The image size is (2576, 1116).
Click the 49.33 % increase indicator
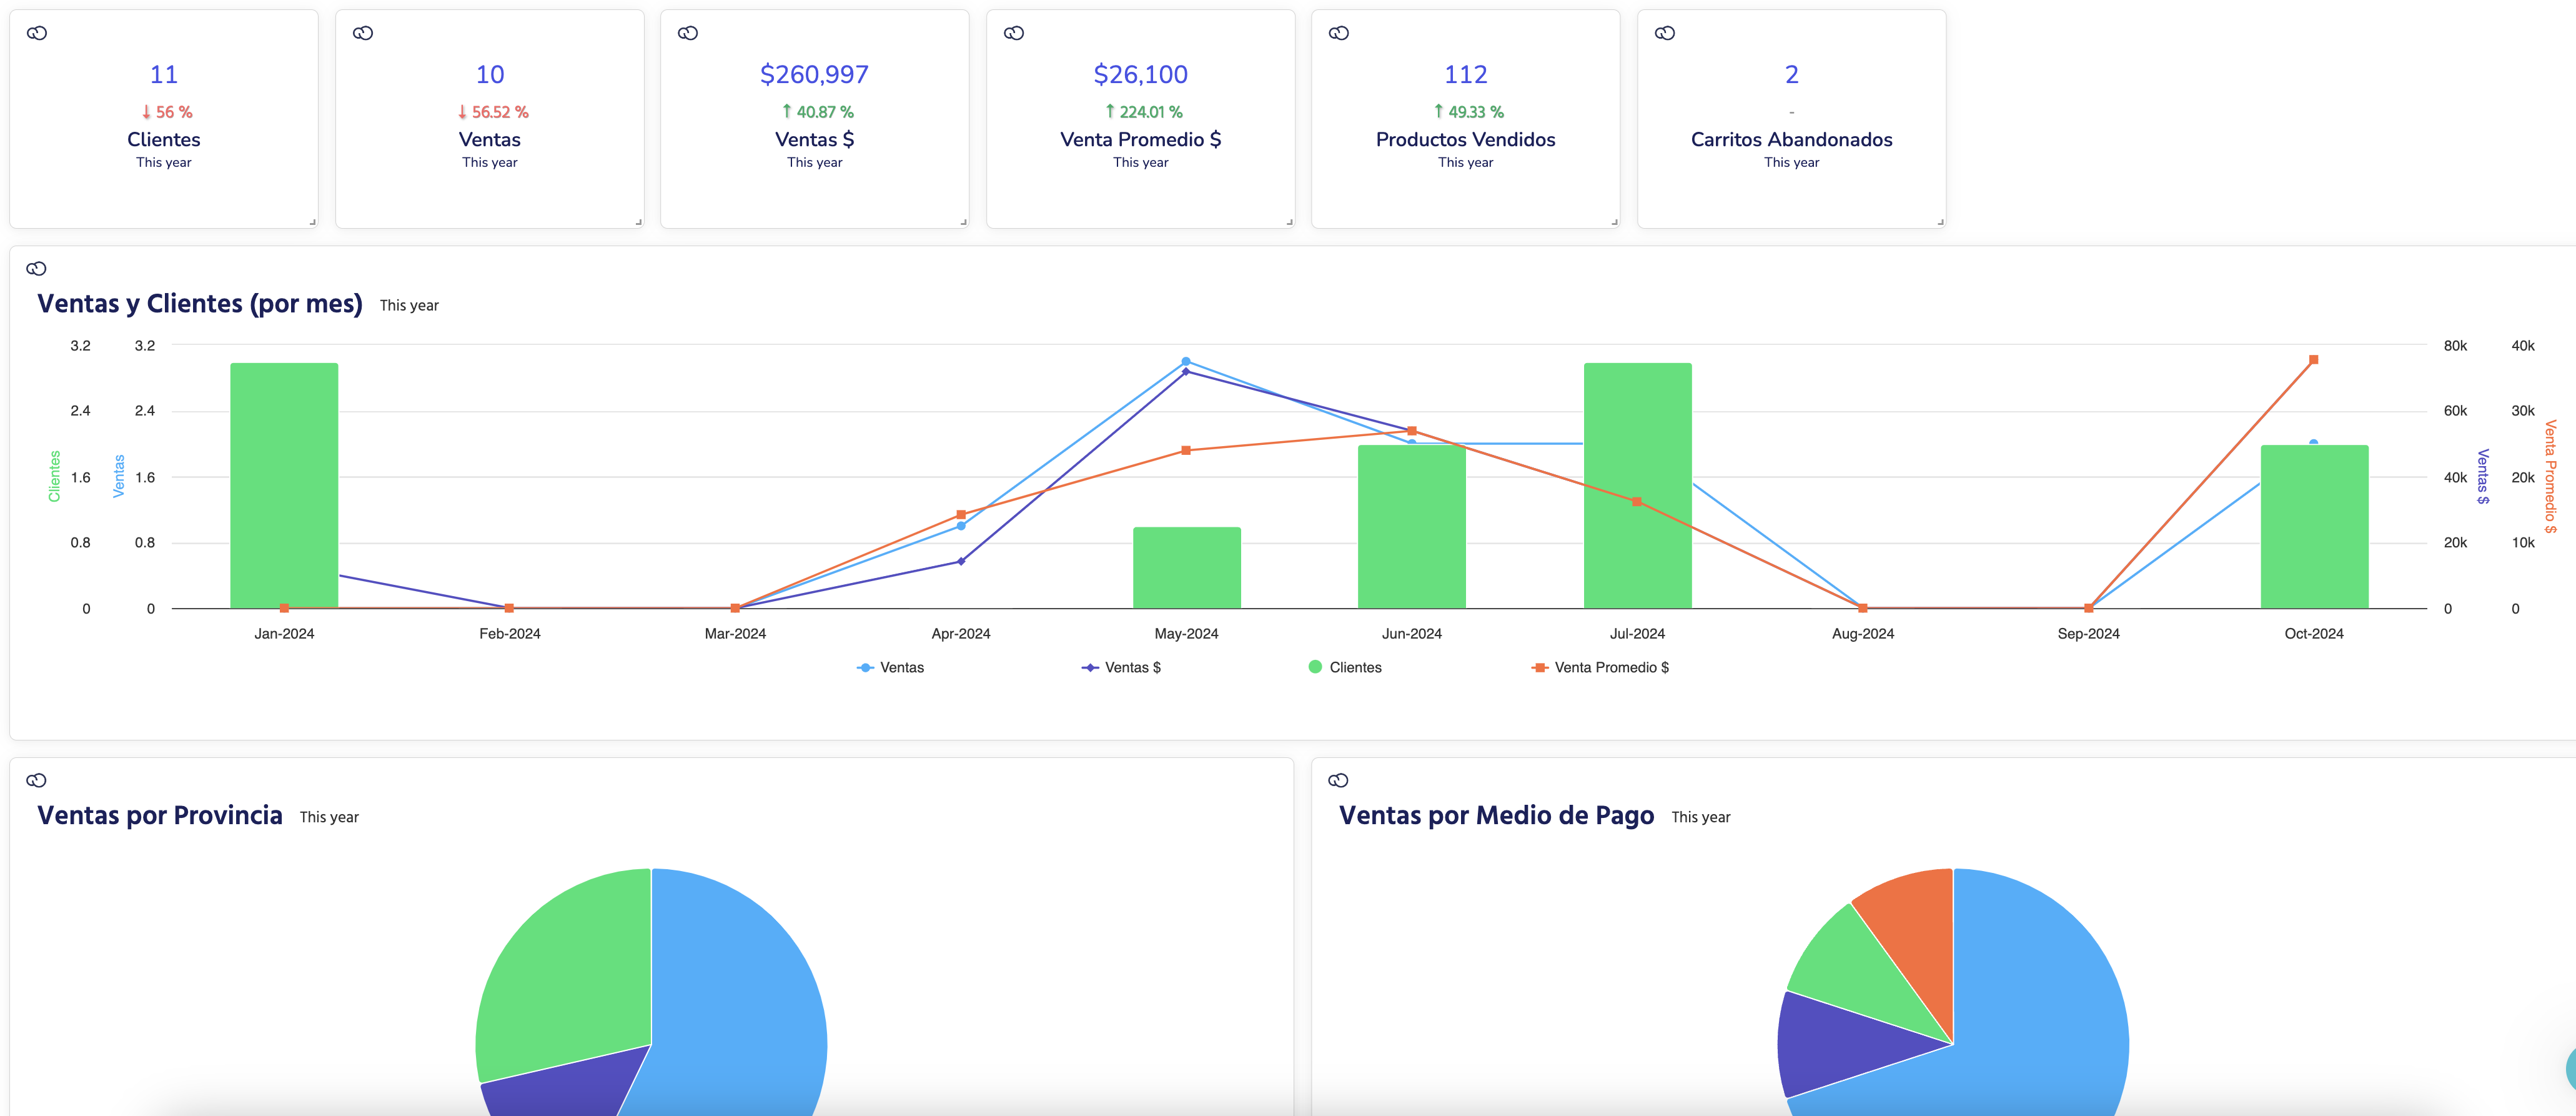tap(1468, 112)
